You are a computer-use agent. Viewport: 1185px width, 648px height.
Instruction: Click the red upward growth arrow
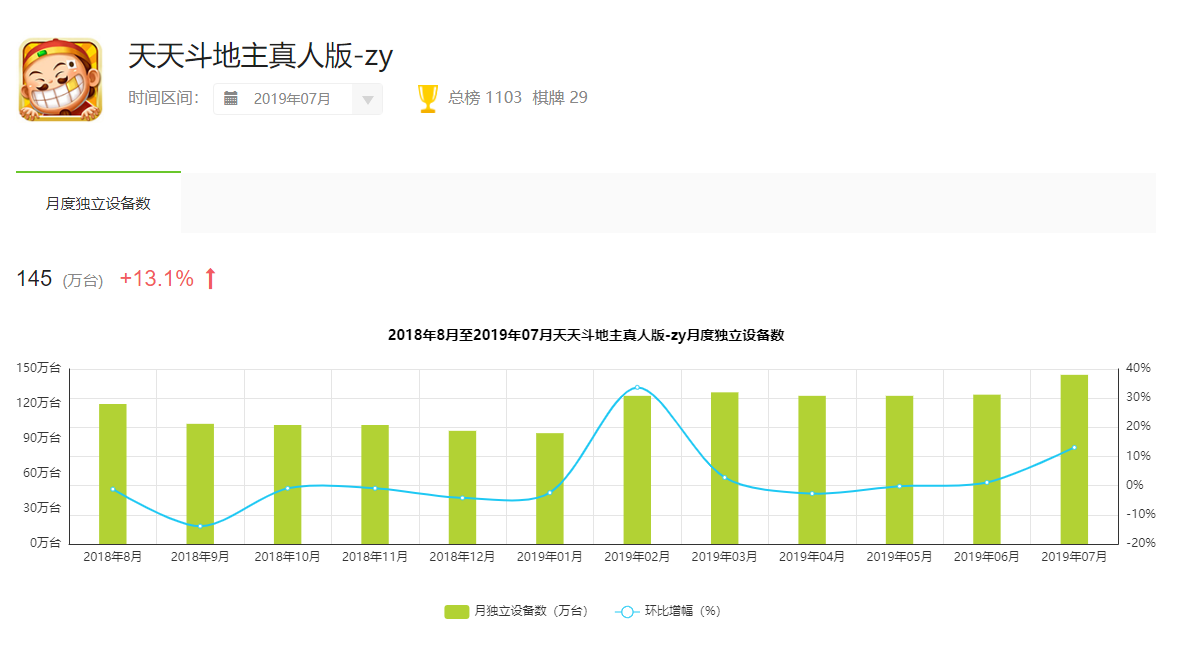pos(210,279)
